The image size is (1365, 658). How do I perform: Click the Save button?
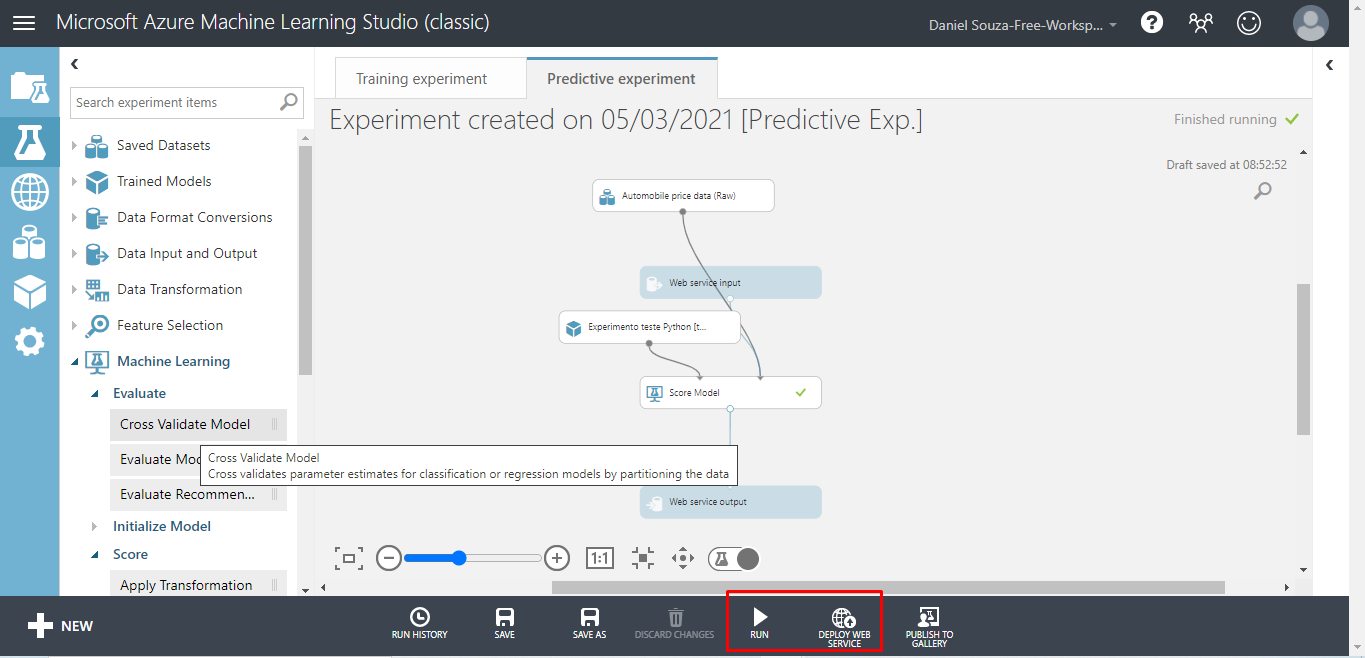coord(505,624)
